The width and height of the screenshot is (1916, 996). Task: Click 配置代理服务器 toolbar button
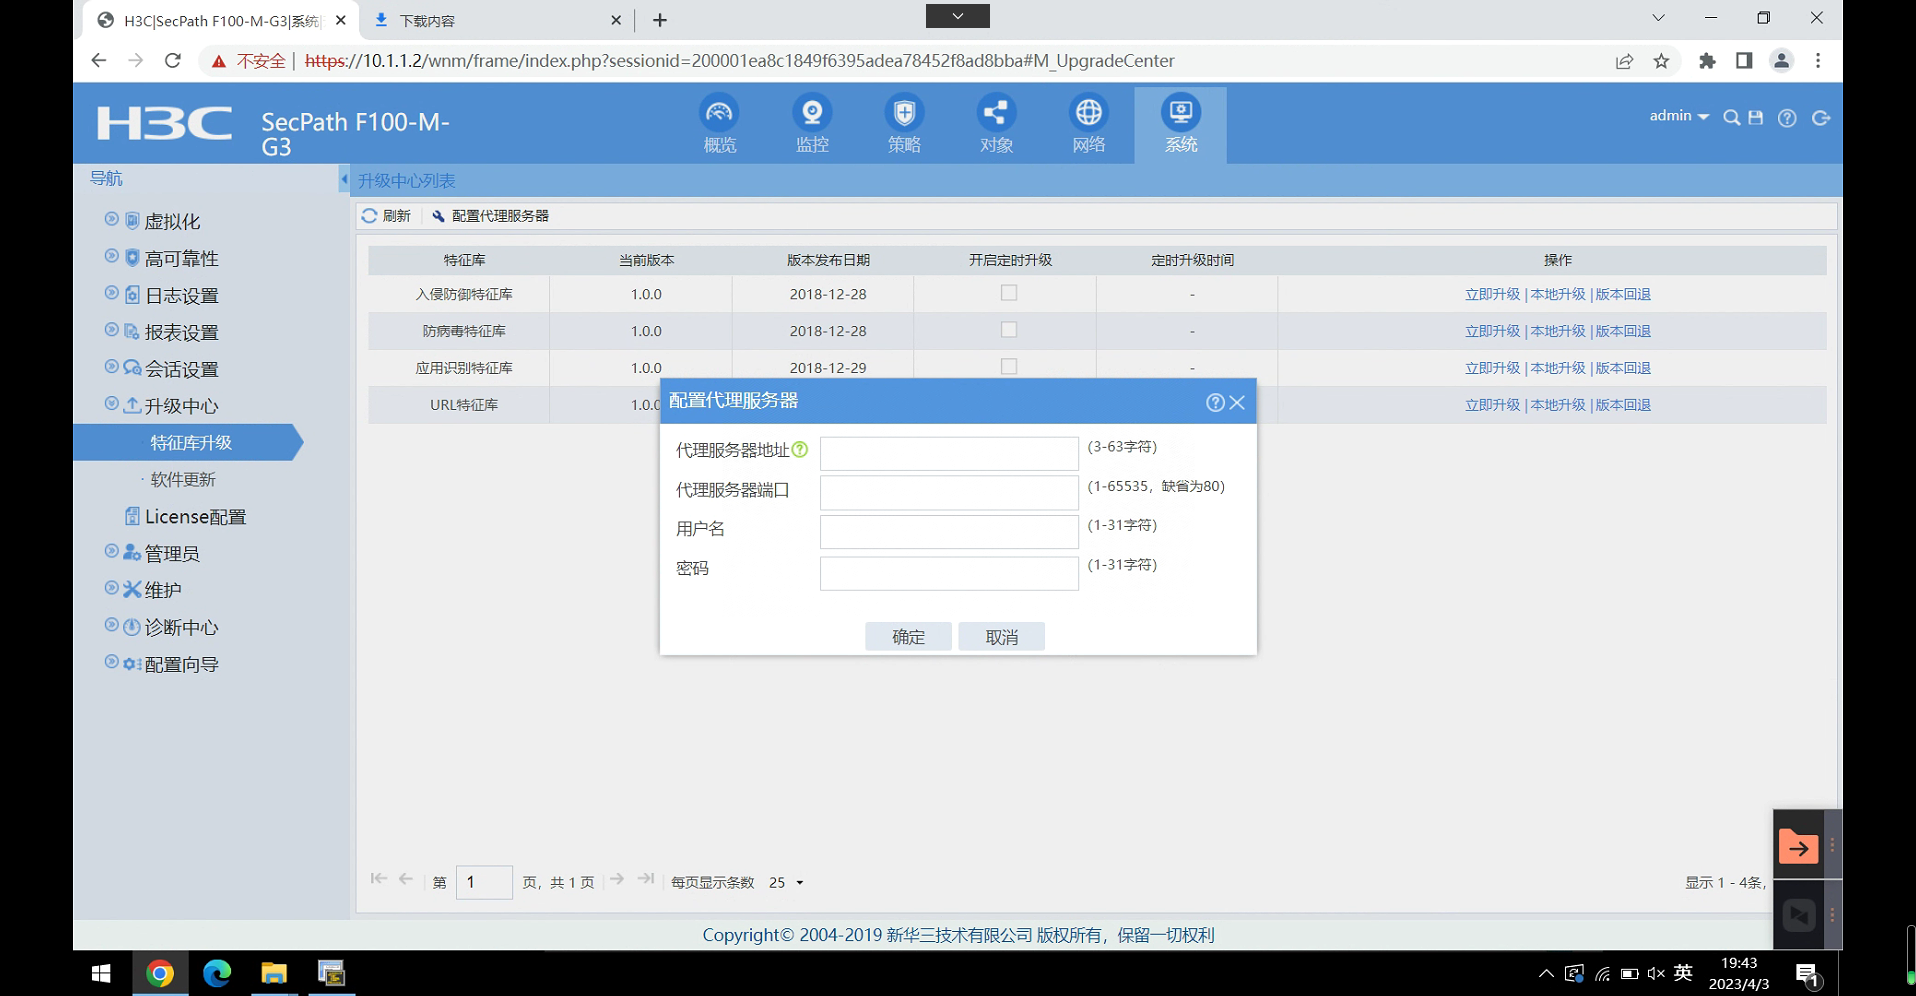pos(490,216)
